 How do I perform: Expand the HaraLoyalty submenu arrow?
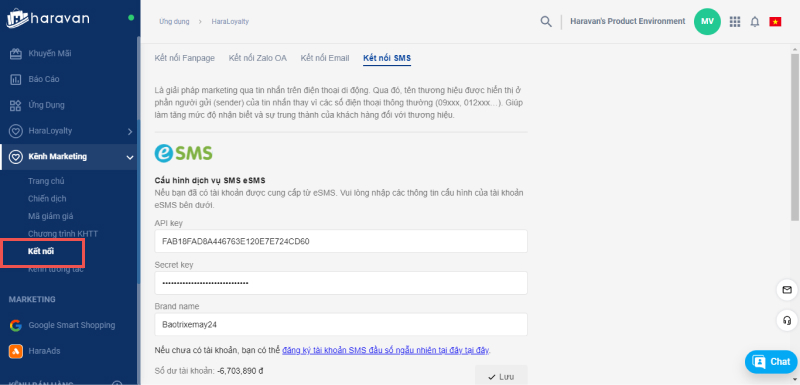[x=130, y=132]
